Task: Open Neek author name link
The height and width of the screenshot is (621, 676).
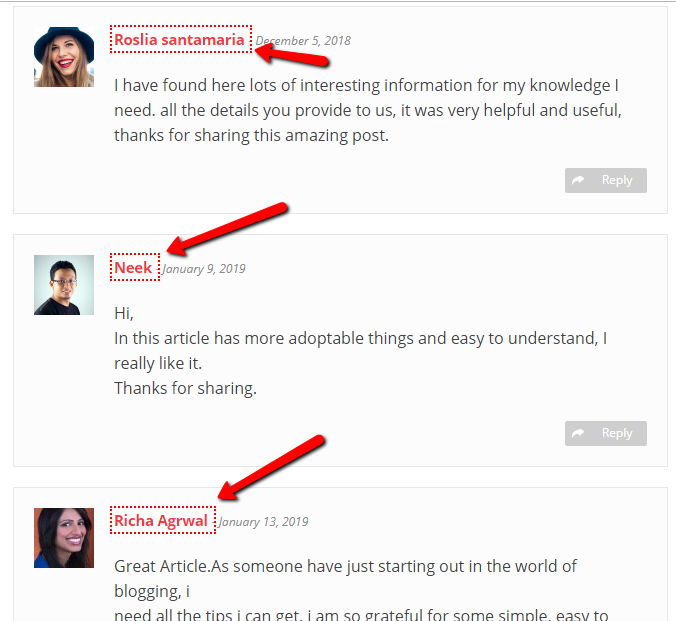Action: pos(133,267)
